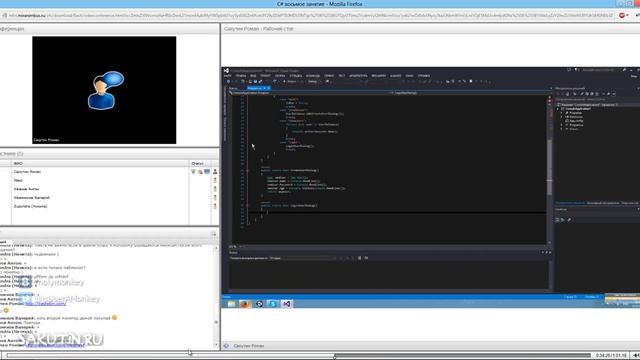640x360 pixels.
Task: Click the chat panel options icon
Action: 213,234
